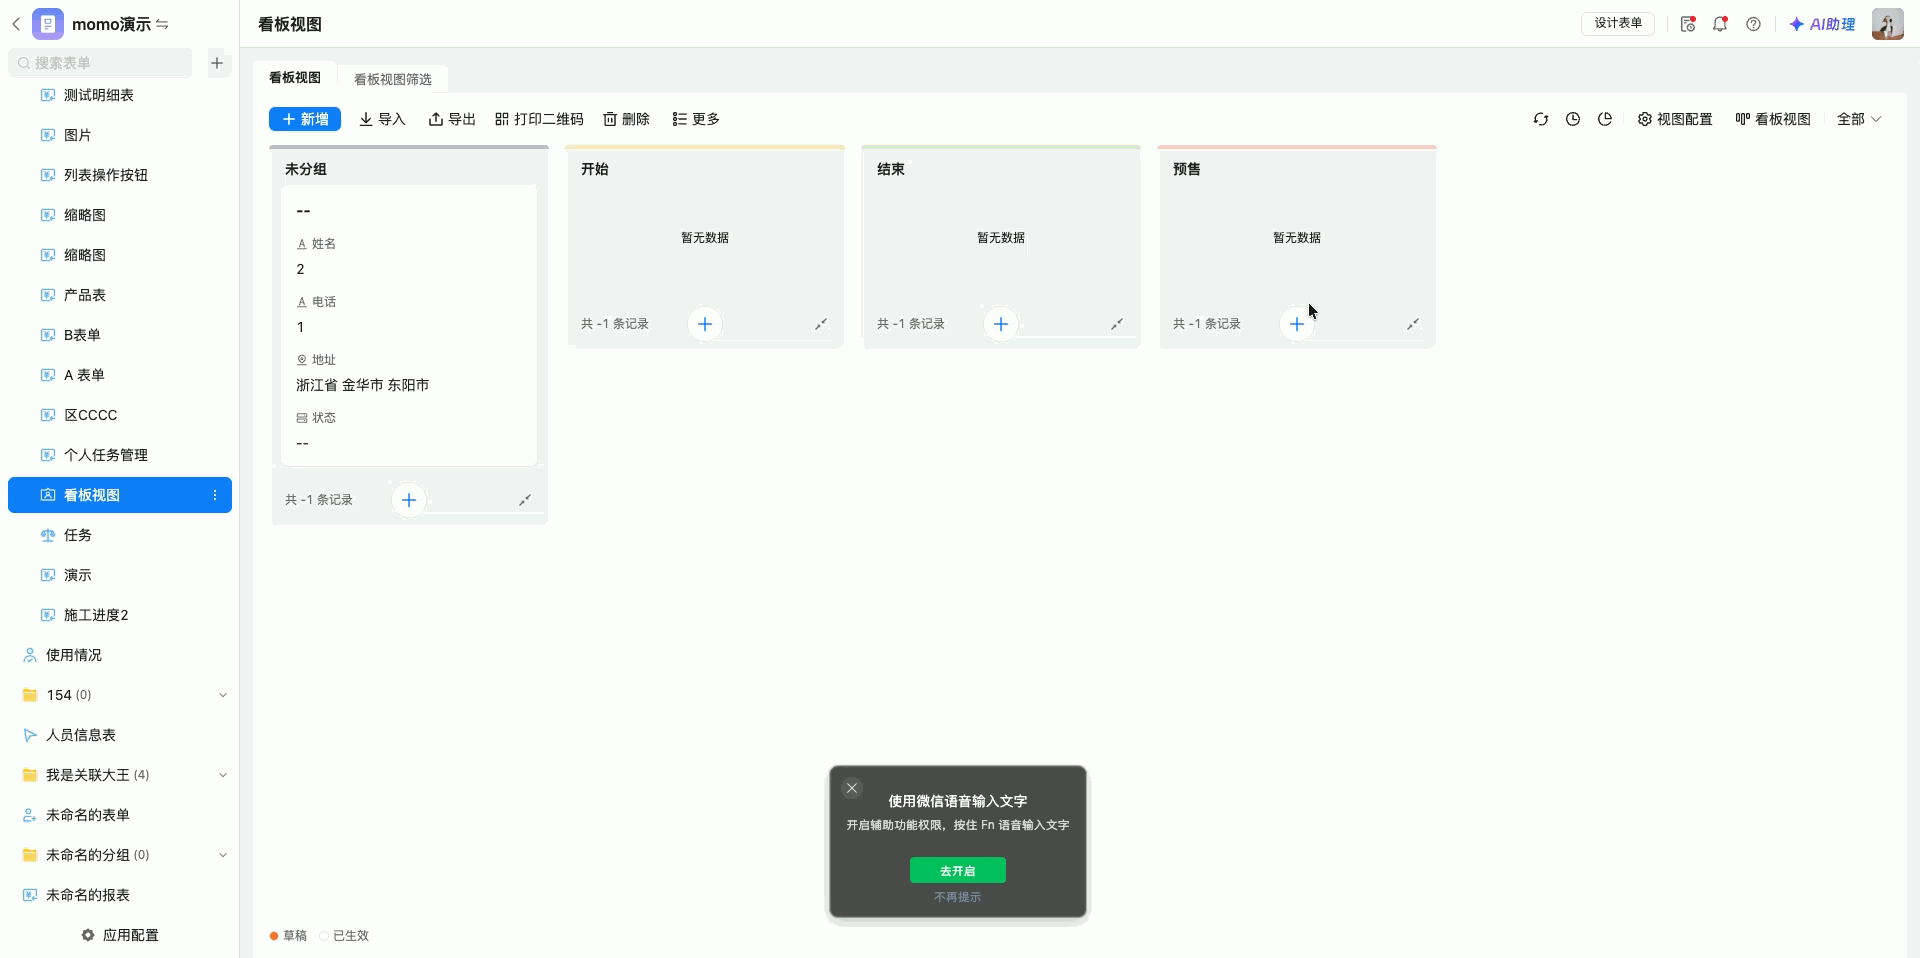
Task: Click 导入 import in the toolbar
Action: (x=382, y=119)
